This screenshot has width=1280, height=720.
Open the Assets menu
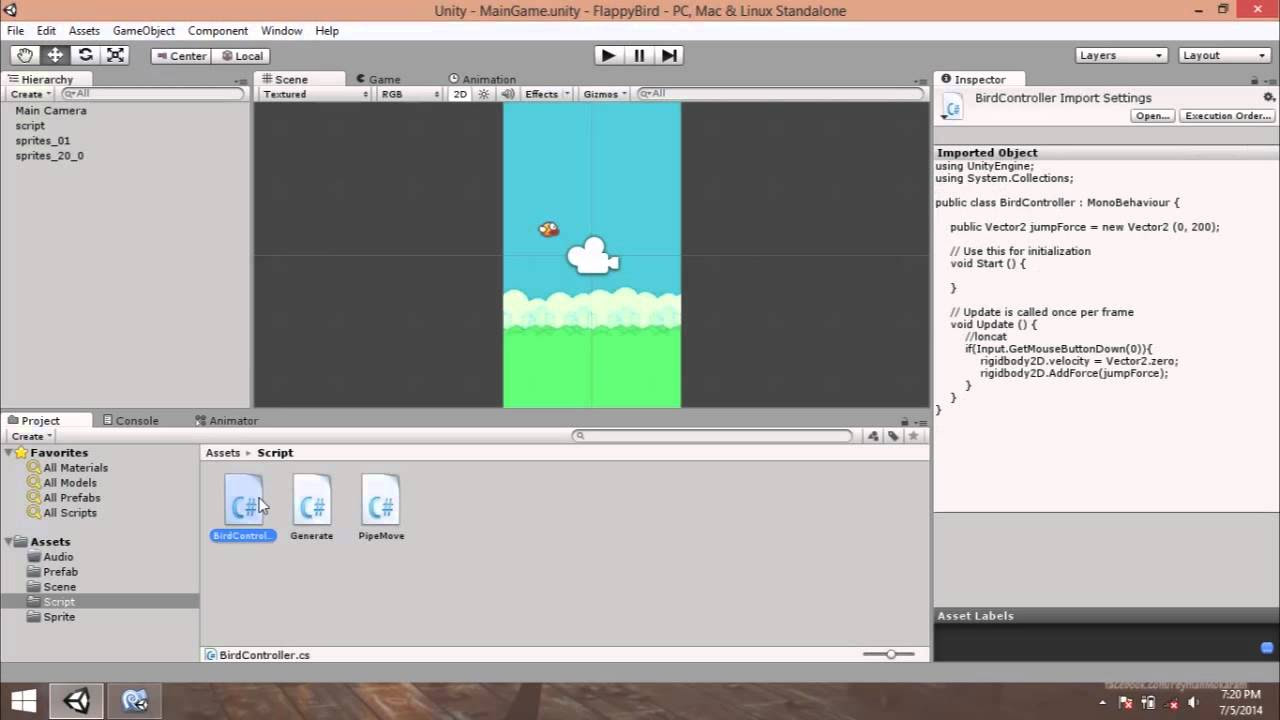(84, 31)
